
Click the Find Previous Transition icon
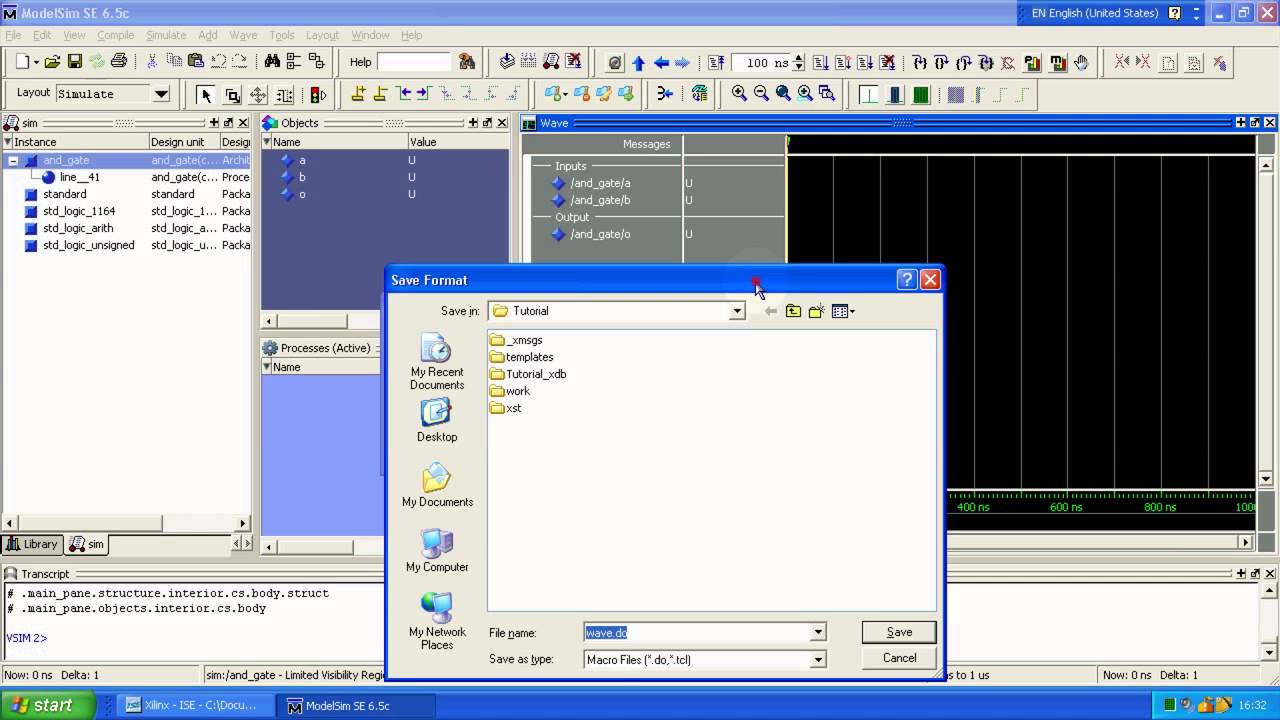click(x=403, y=95)
